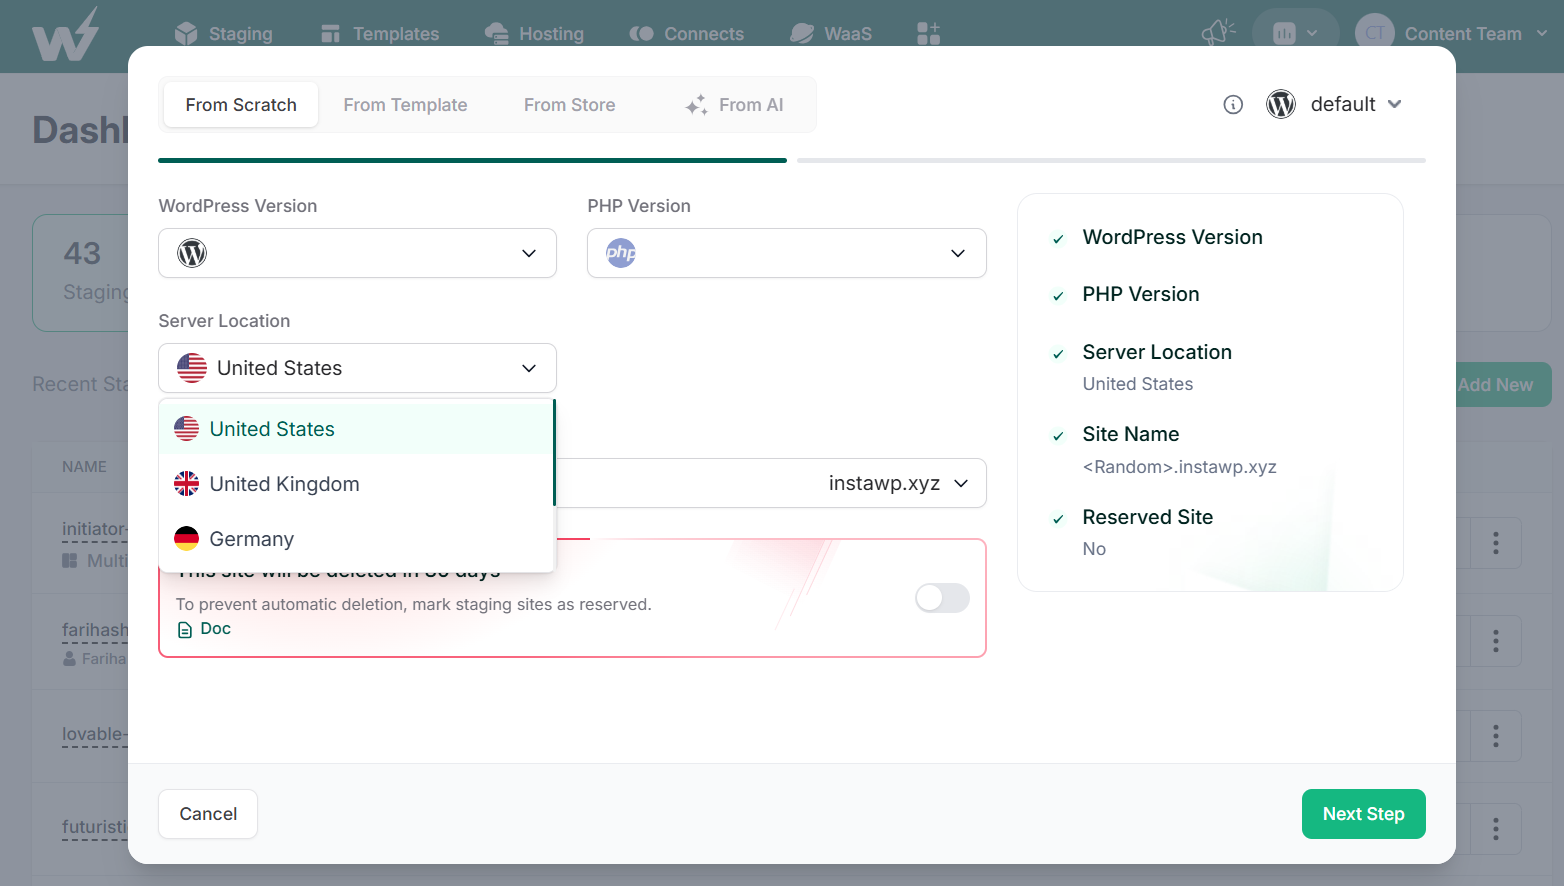Click the apps grid plus icon

point(928,34)
